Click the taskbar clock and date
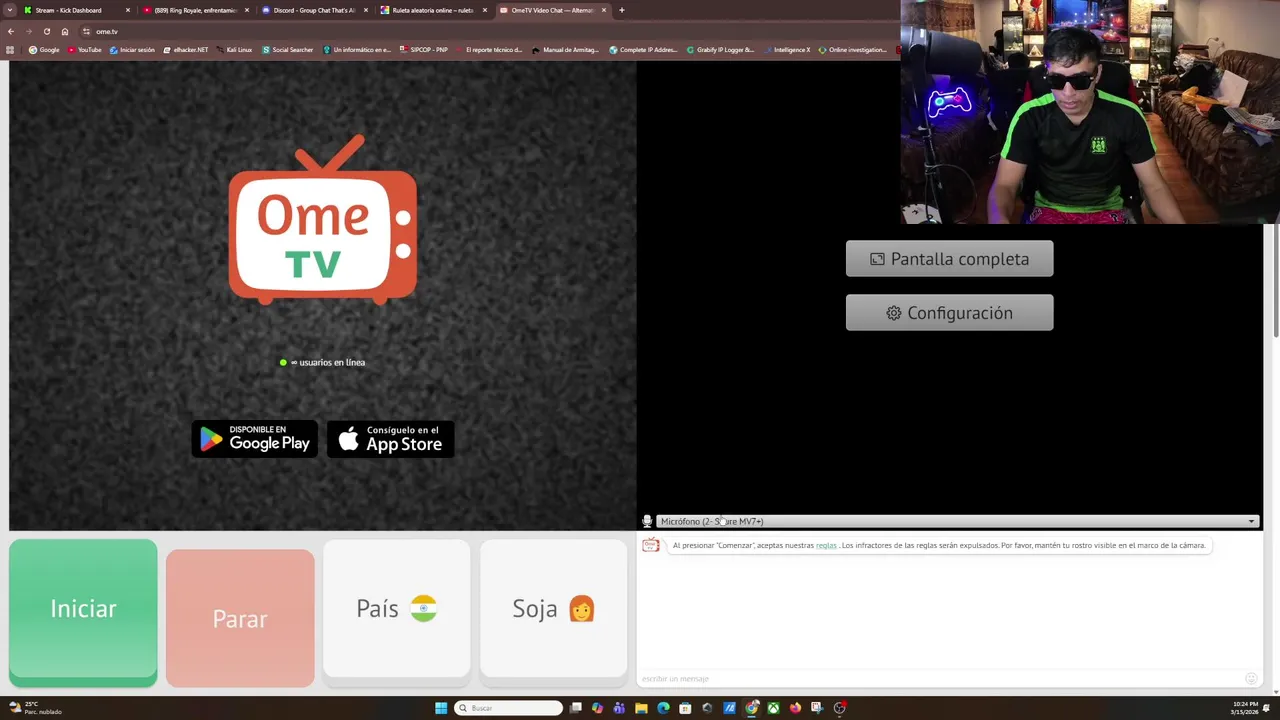Viewport: 1280px width, 720px height. pos(1245,708)
